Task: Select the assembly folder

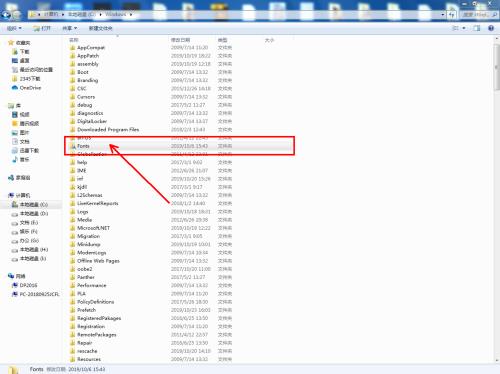Action: coord(84,64)
